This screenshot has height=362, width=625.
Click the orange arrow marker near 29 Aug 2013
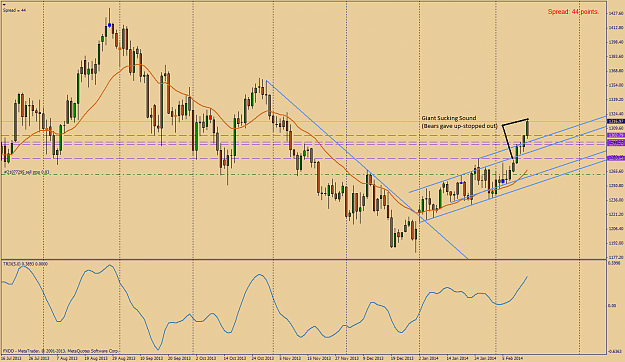tap(120, 48)
